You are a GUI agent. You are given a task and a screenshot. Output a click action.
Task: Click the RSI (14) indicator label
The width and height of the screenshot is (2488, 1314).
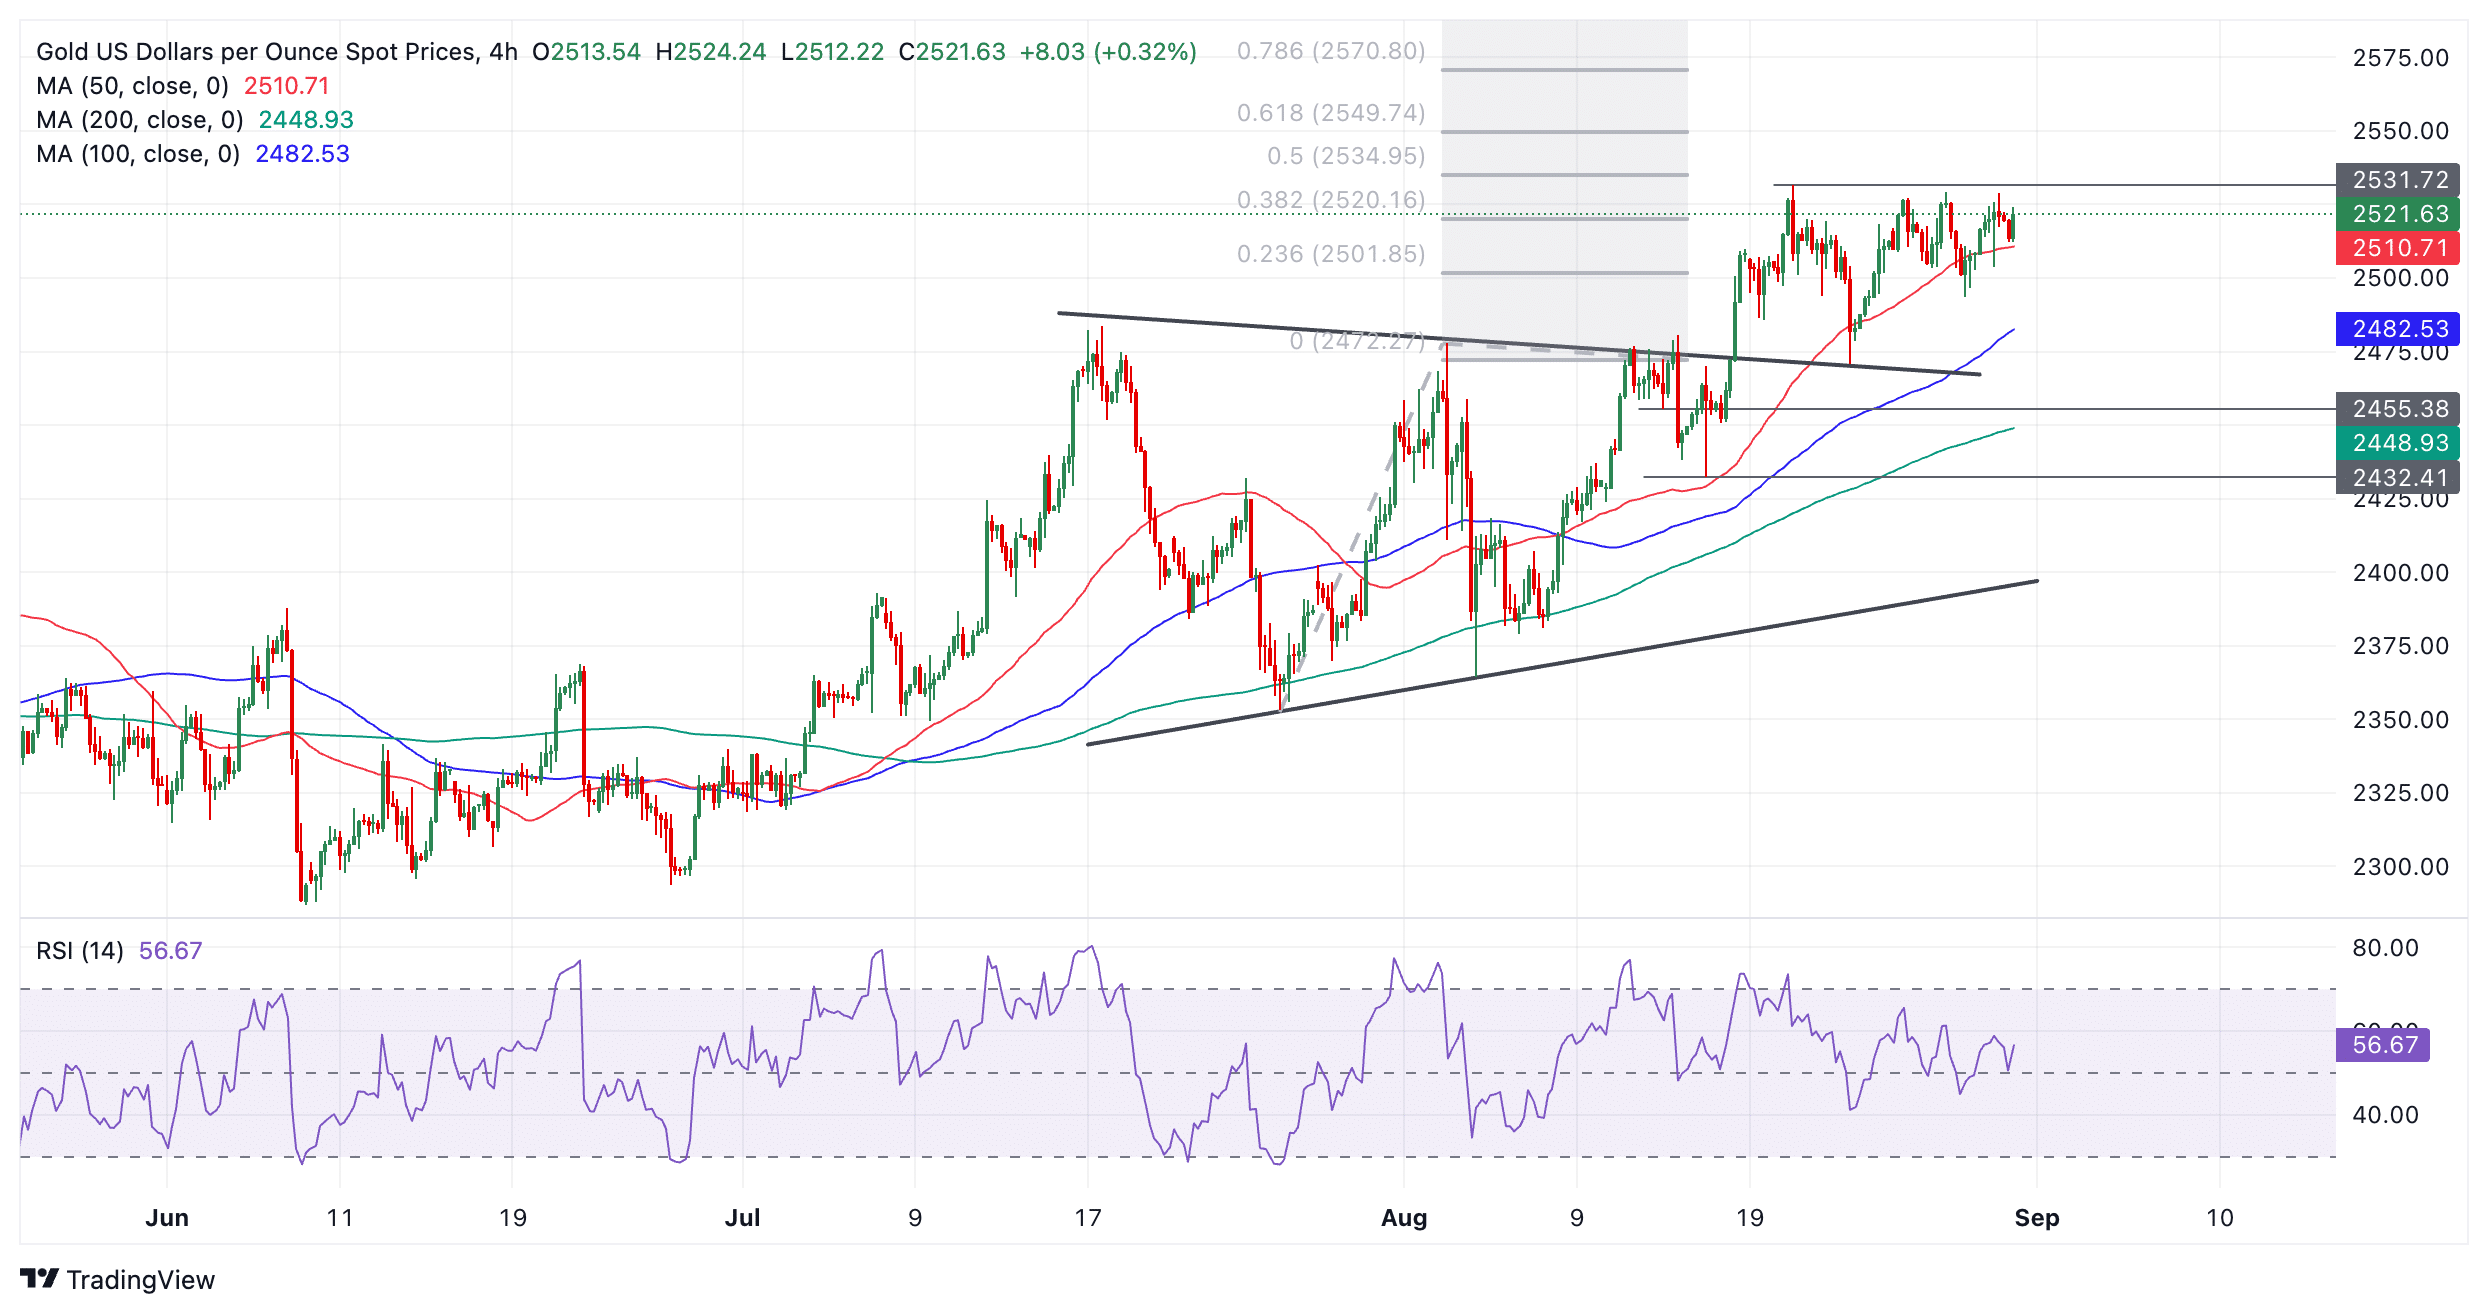[80, 950]
